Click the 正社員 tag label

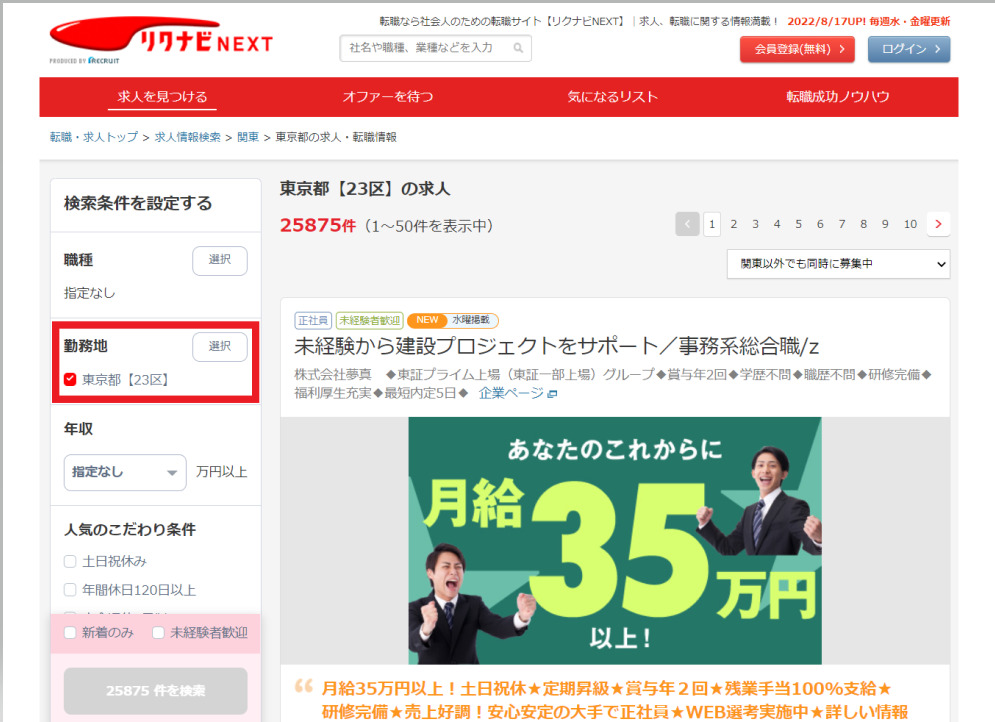click(313, 320)
